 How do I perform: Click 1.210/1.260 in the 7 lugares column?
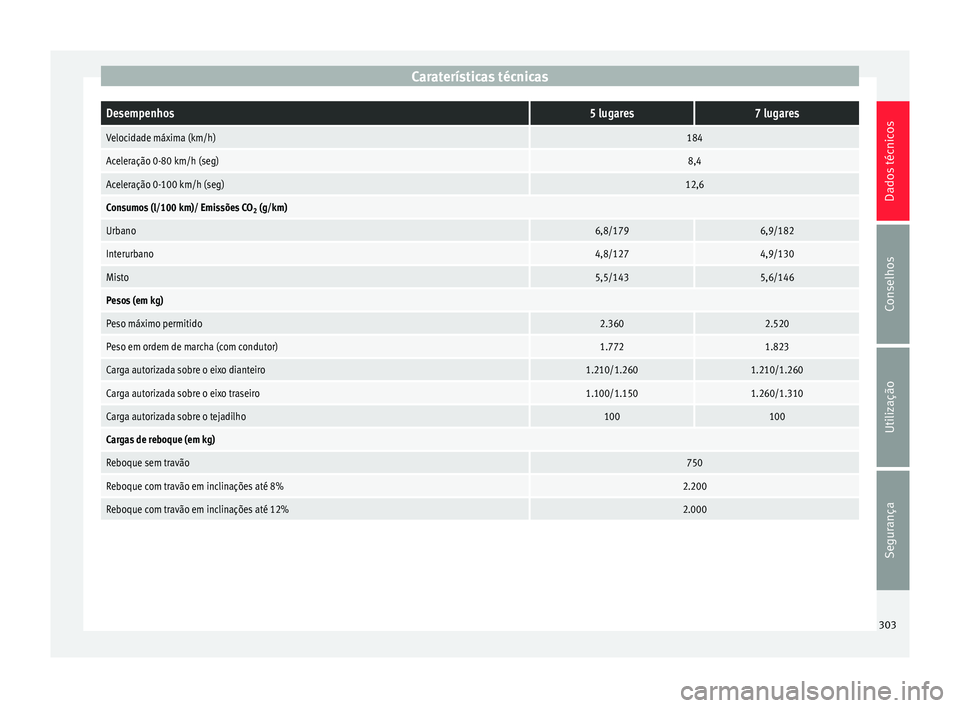click(777, 370)
